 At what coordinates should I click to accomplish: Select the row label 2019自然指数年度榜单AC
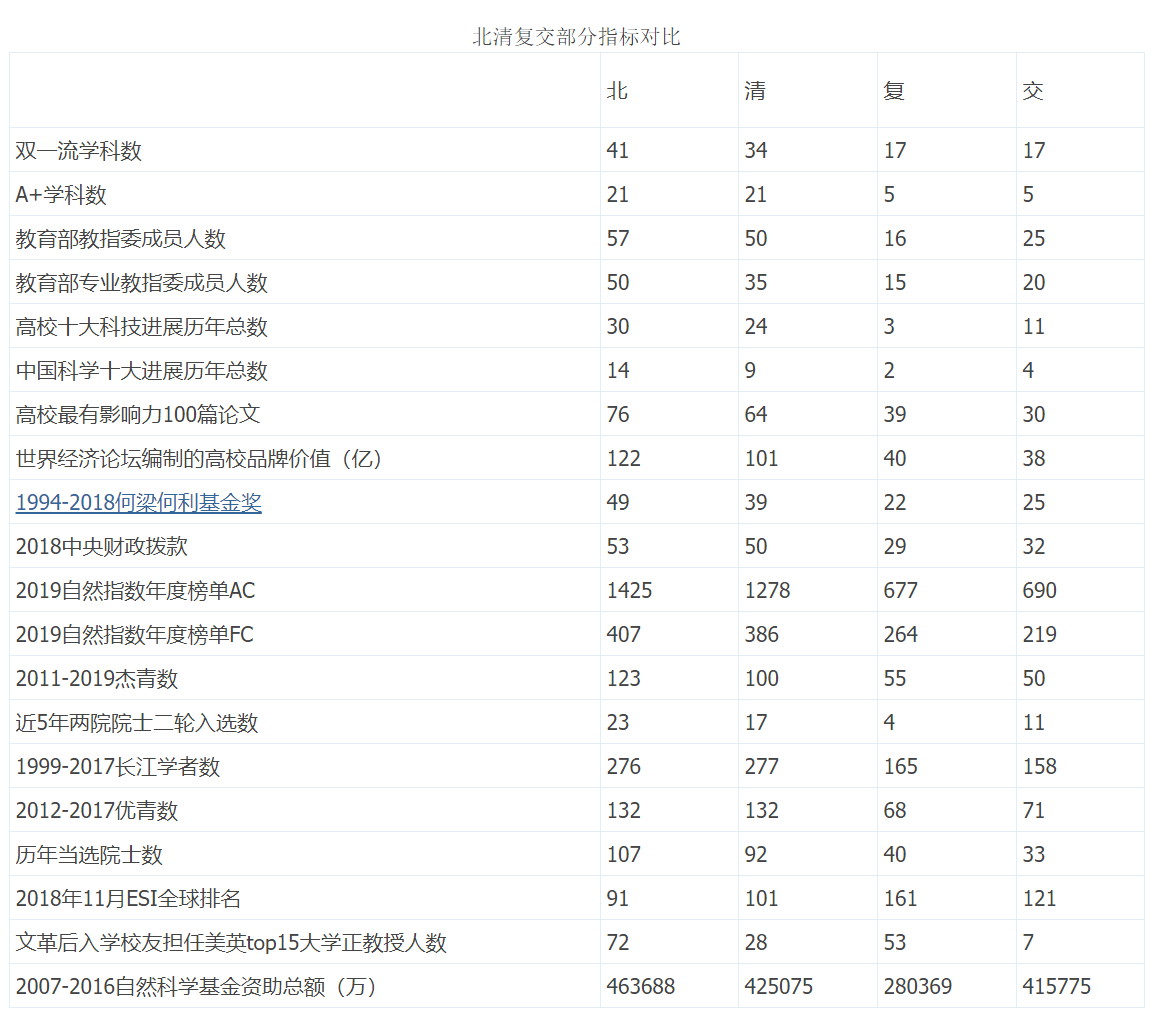tap(135, 590)
